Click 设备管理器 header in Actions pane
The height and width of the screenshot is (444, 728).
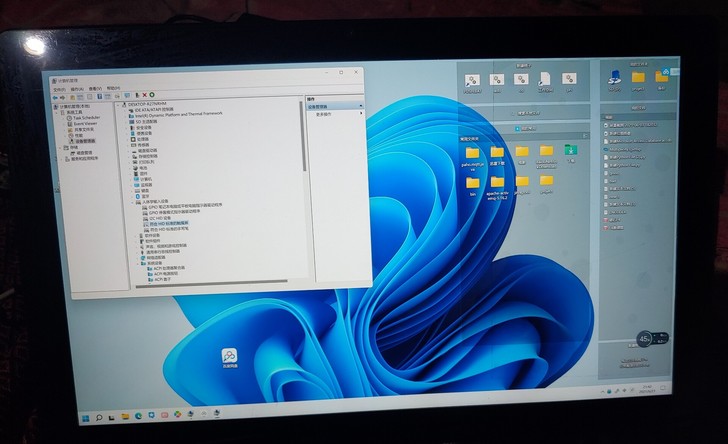click(334, 106)
